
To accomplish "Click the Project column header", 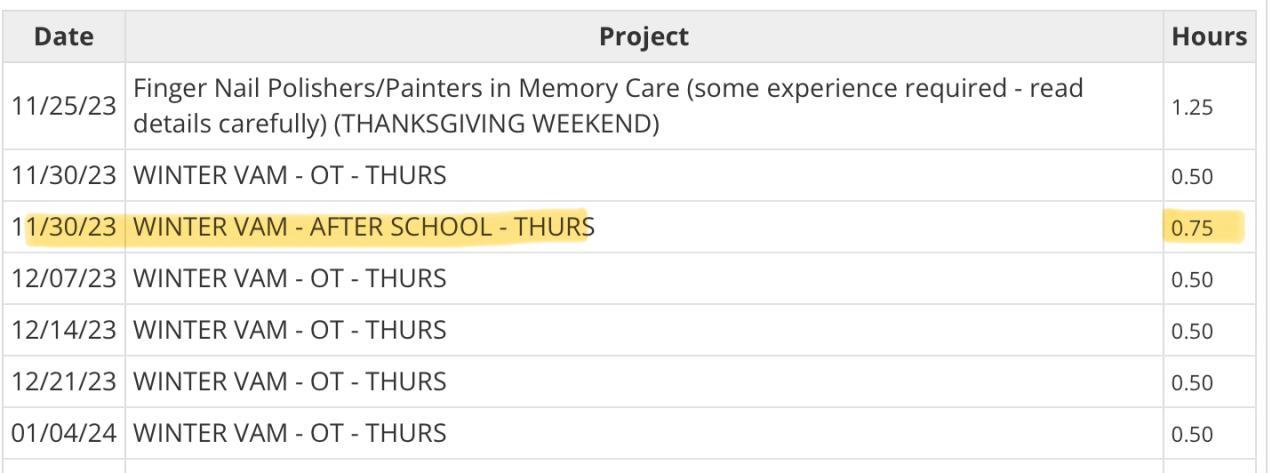I will point(643,37).
